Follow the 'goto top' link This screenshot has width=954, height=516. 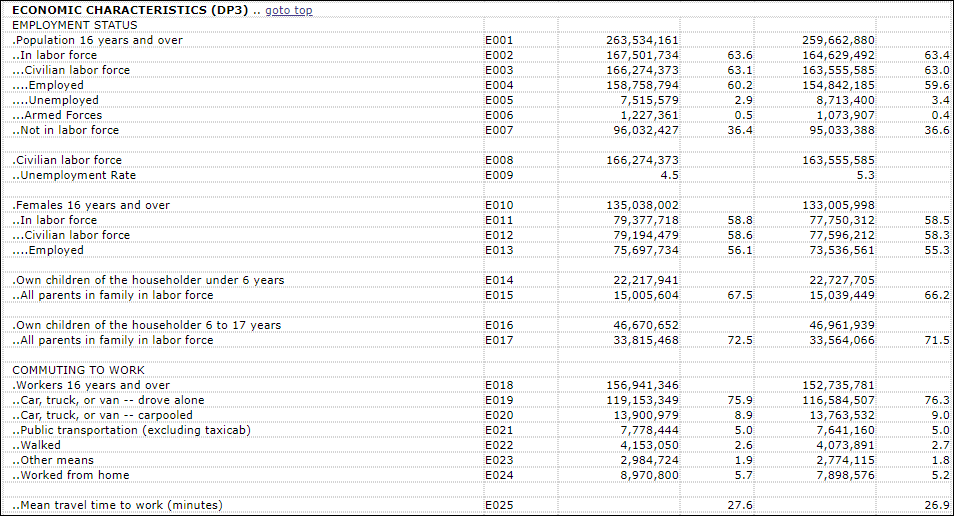288,10
